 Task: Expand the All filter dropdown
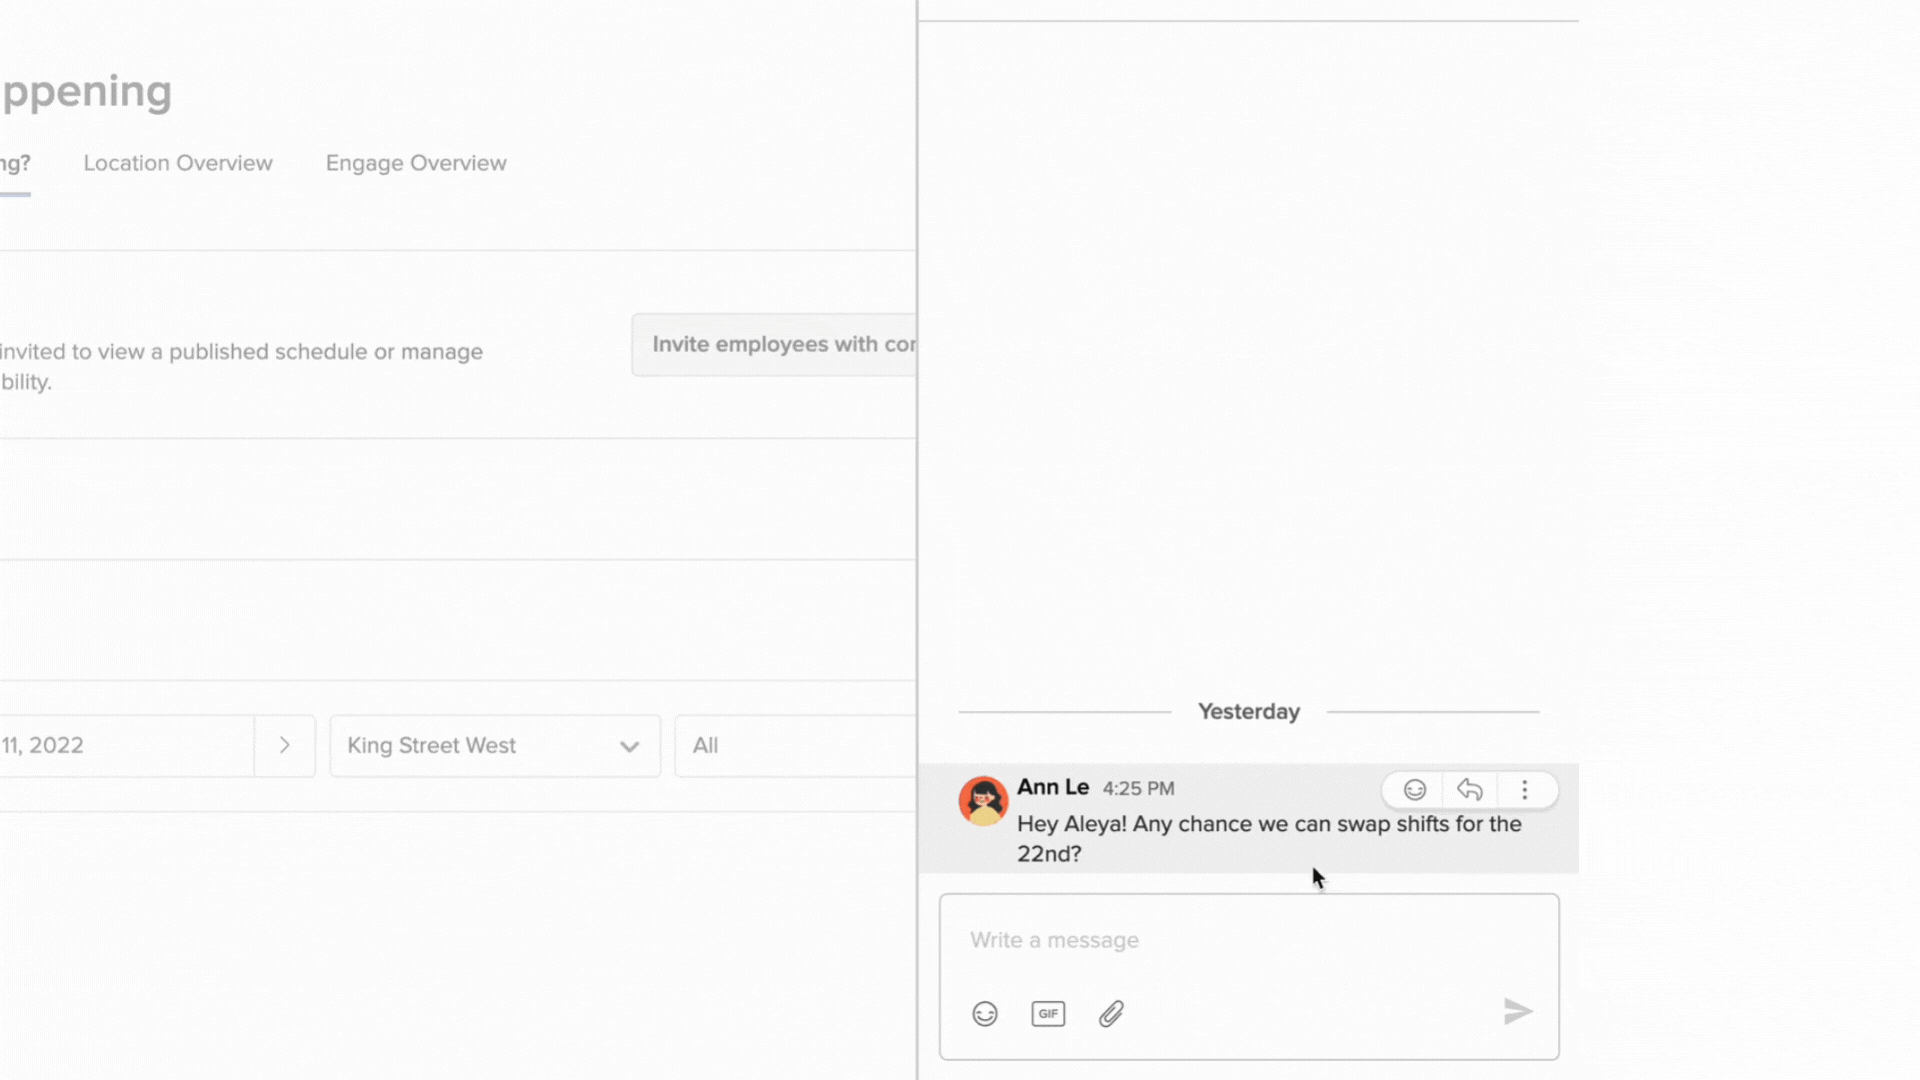[x=795, y=745]
